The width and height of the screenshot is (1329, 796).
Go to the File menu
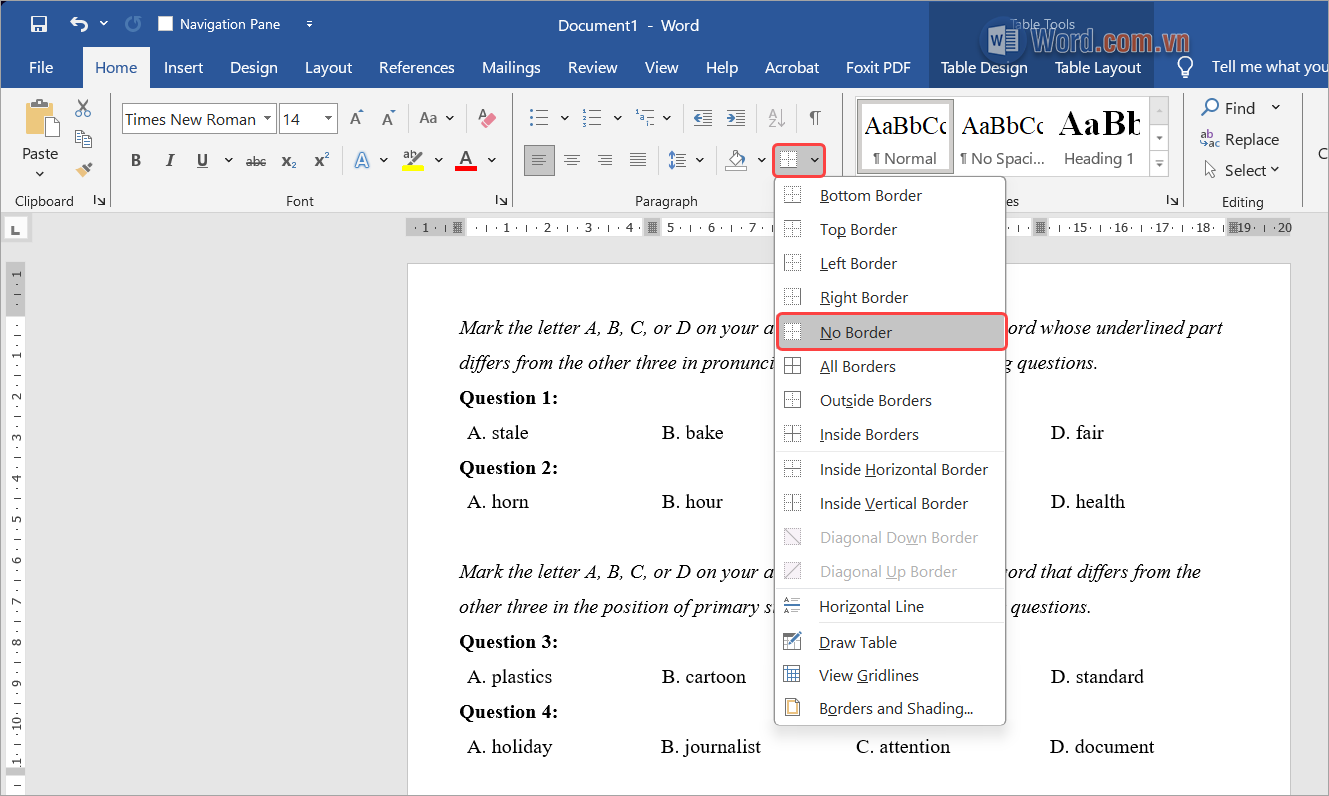point(41,68)
